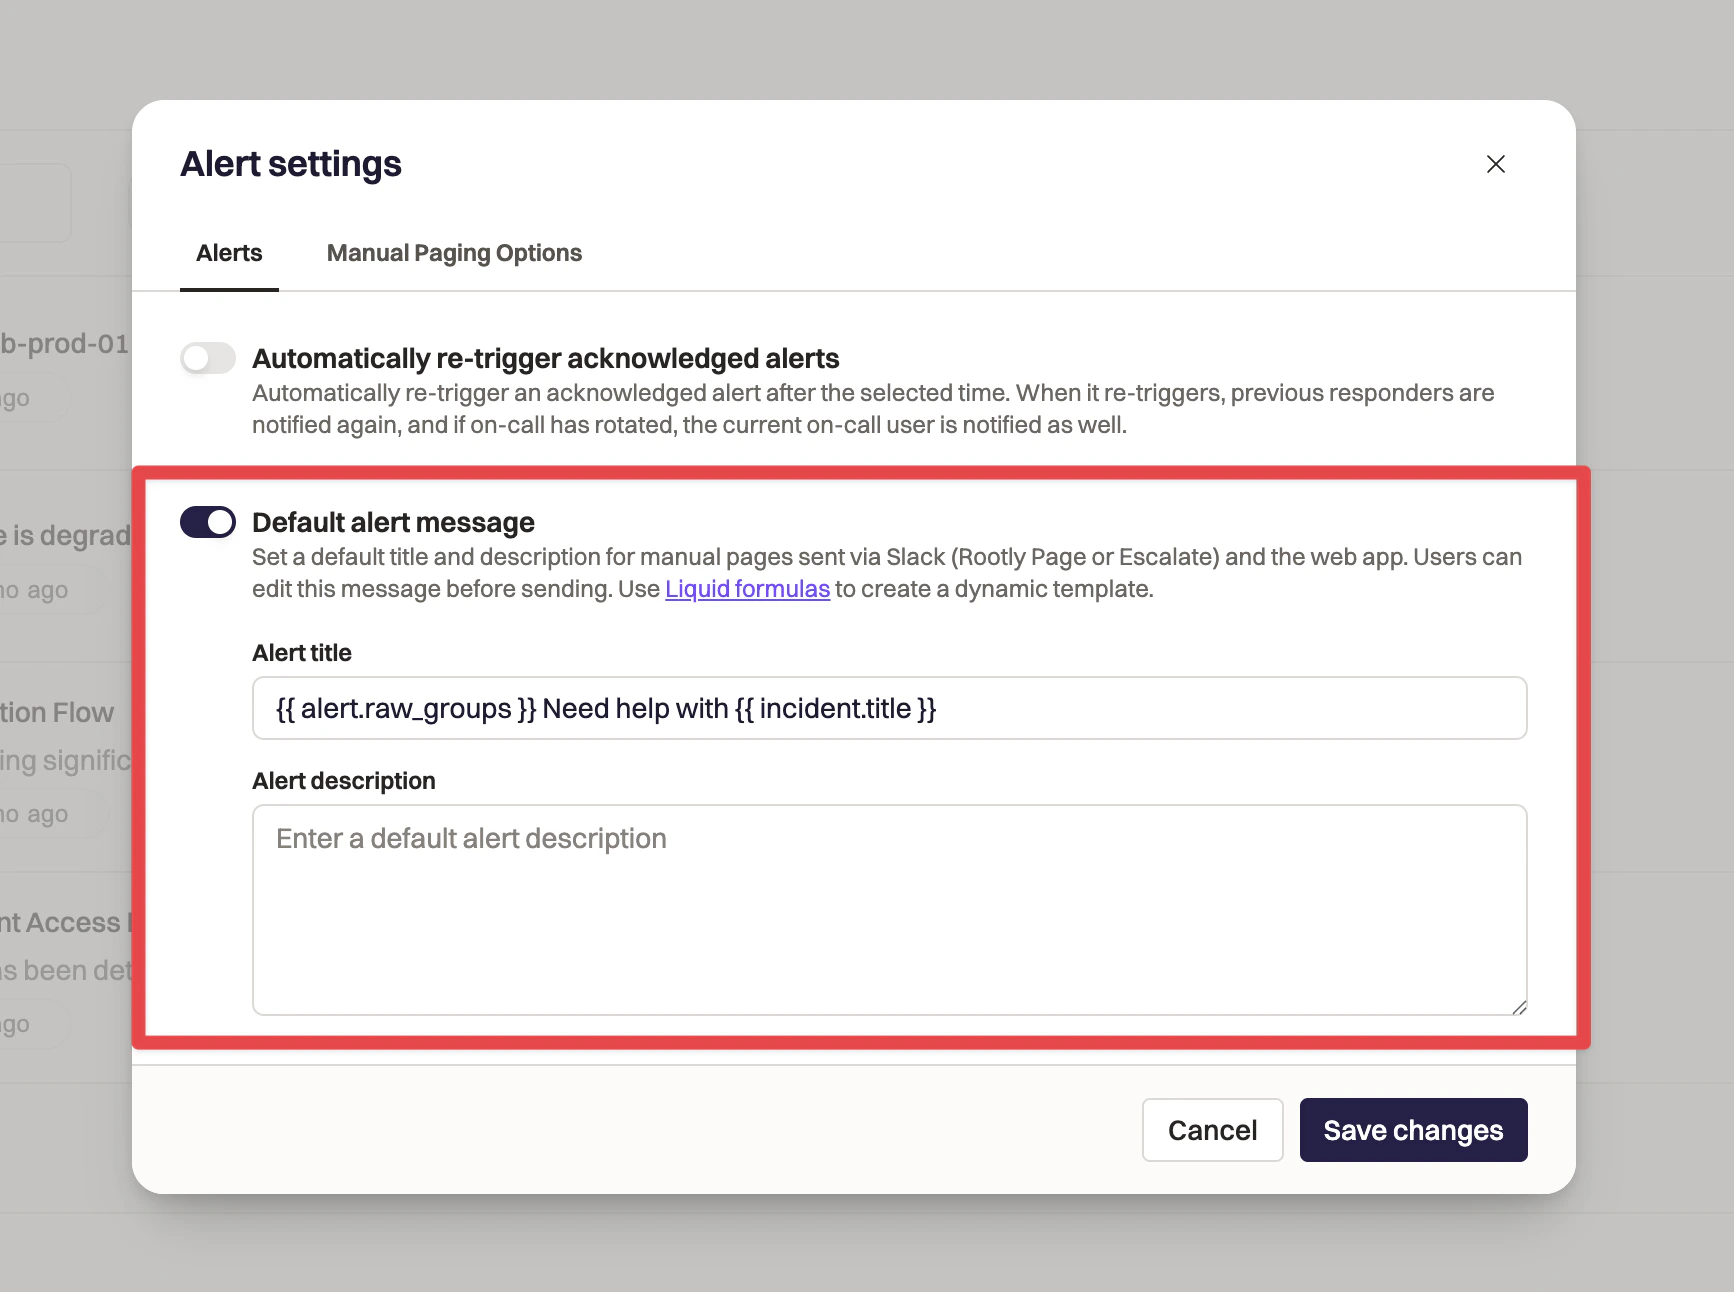Click Save changes button
The height and width of the screenshot is (1292, 1734).
1413,1130
